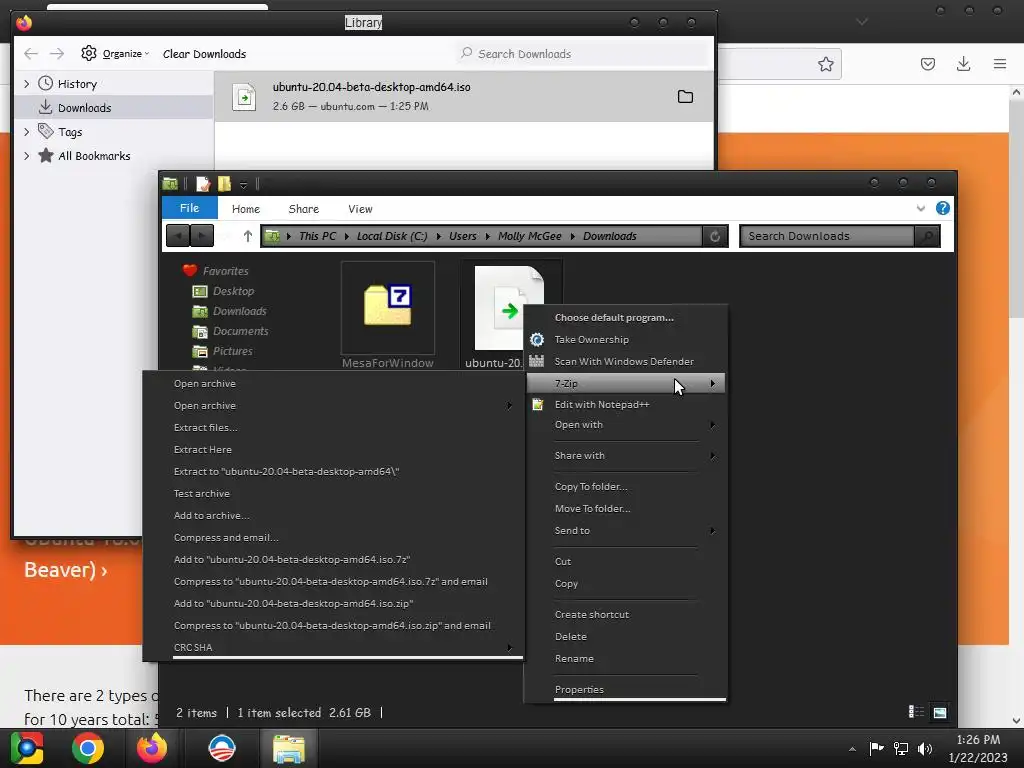Image resolution: width=1024 pixels, height=768 pixels.
Task: Select Test archive option
Action: pos(202,494)
